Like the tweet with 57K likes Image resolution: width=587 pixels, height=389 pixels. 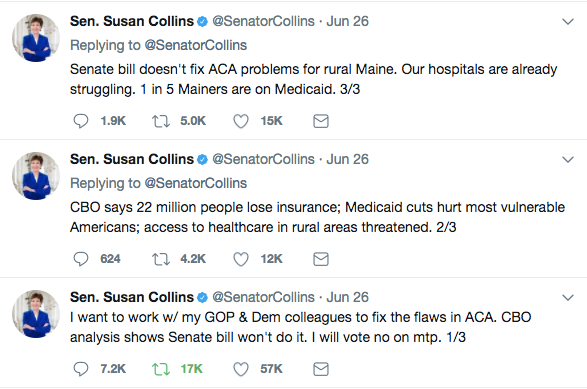pos(241,369)
